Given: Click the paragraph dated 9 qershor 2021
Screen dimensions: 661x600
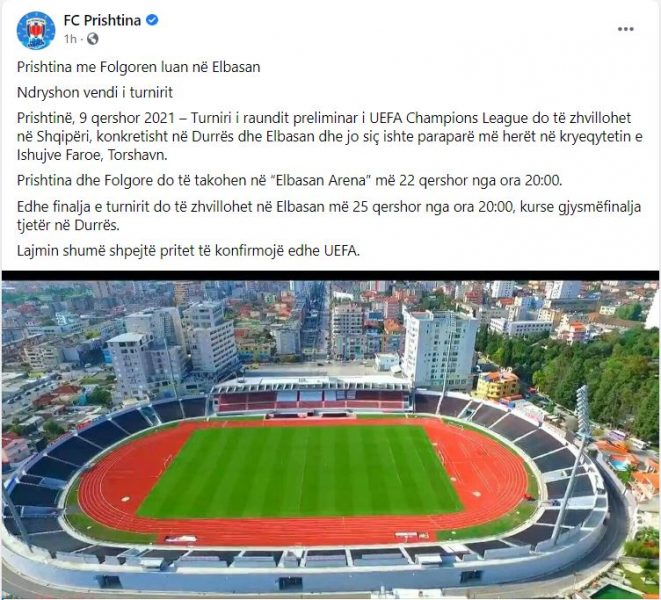Looking at the screenshot, I should click(x=330, y=136).
